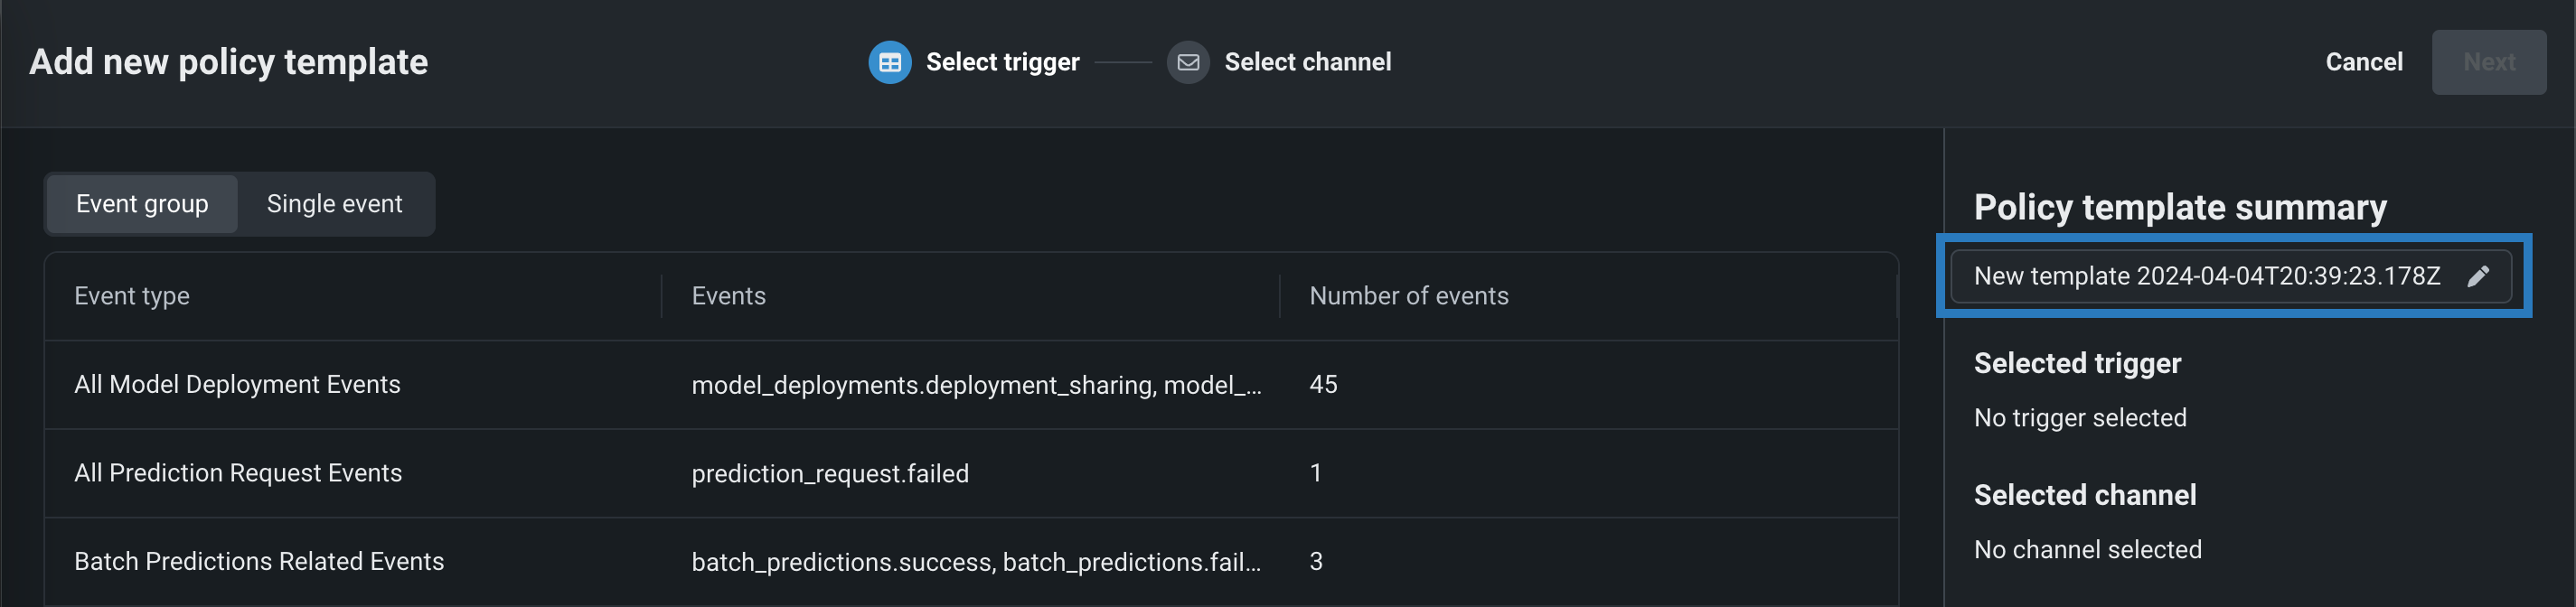Viewport: 2576px width, 607px height.
Task: Click the Select channel envelope icon
Action: 1188,62
